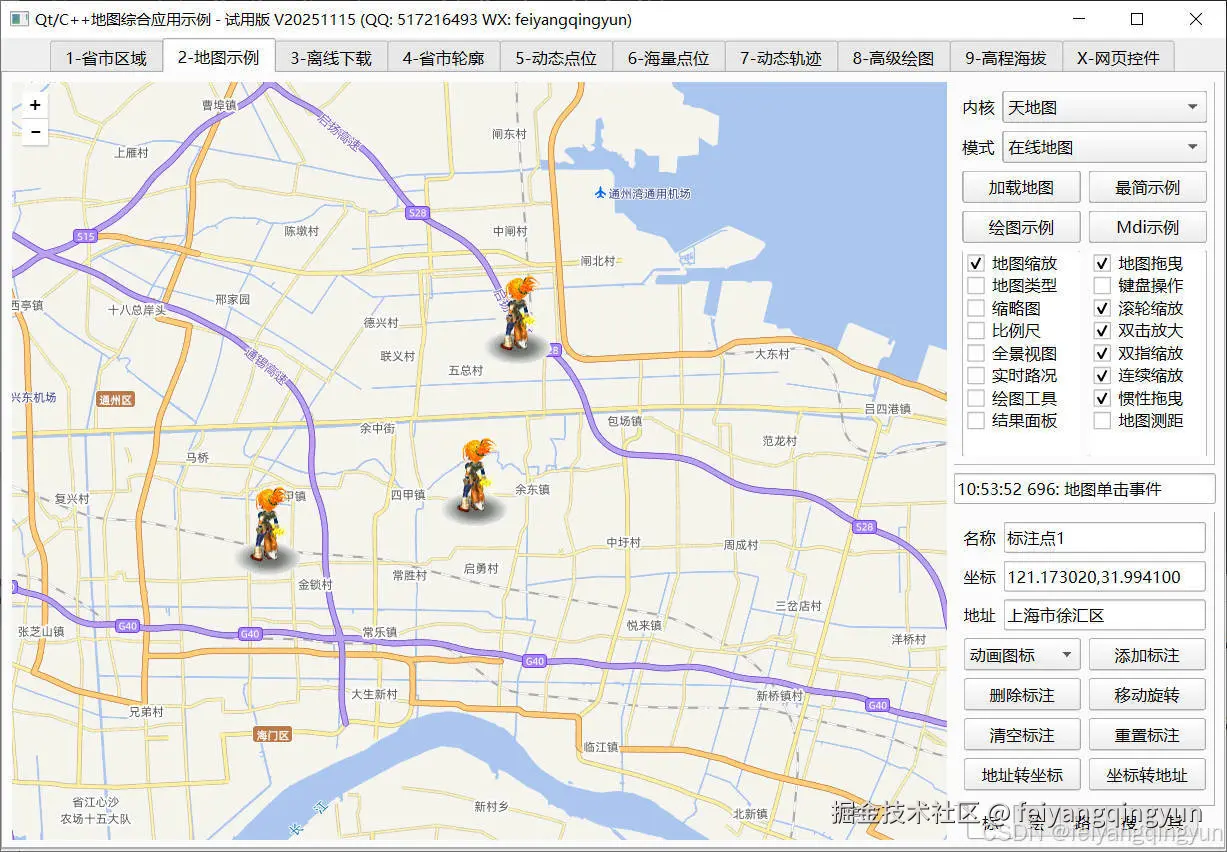Click the S28 highway badge near 闸东村
Image resolution: width=1227 pixels, height=852 pixels.
tap(418, 213)
